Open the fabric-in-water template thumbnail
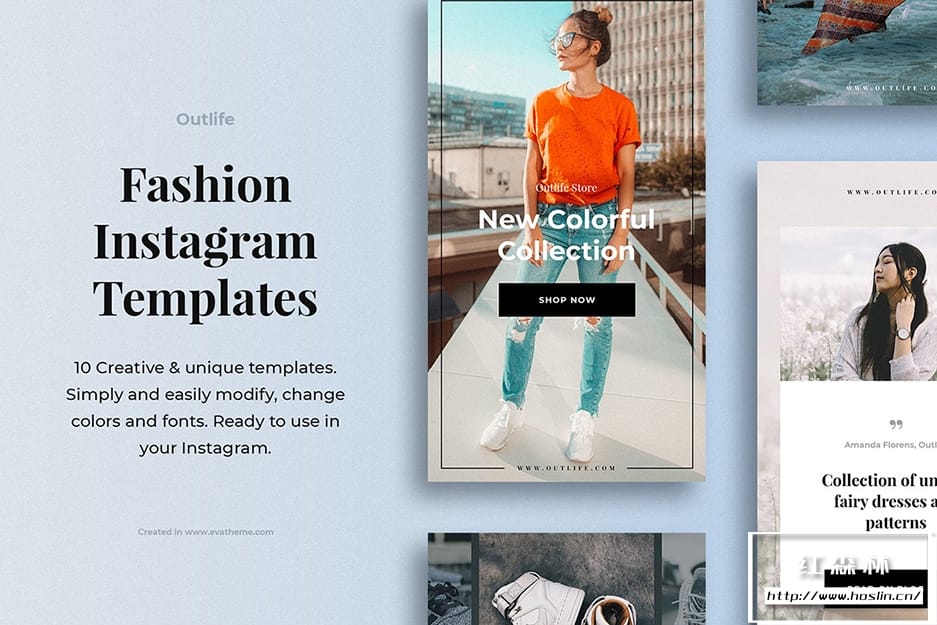Screen dimensions: 937x625 pos(847,52)
